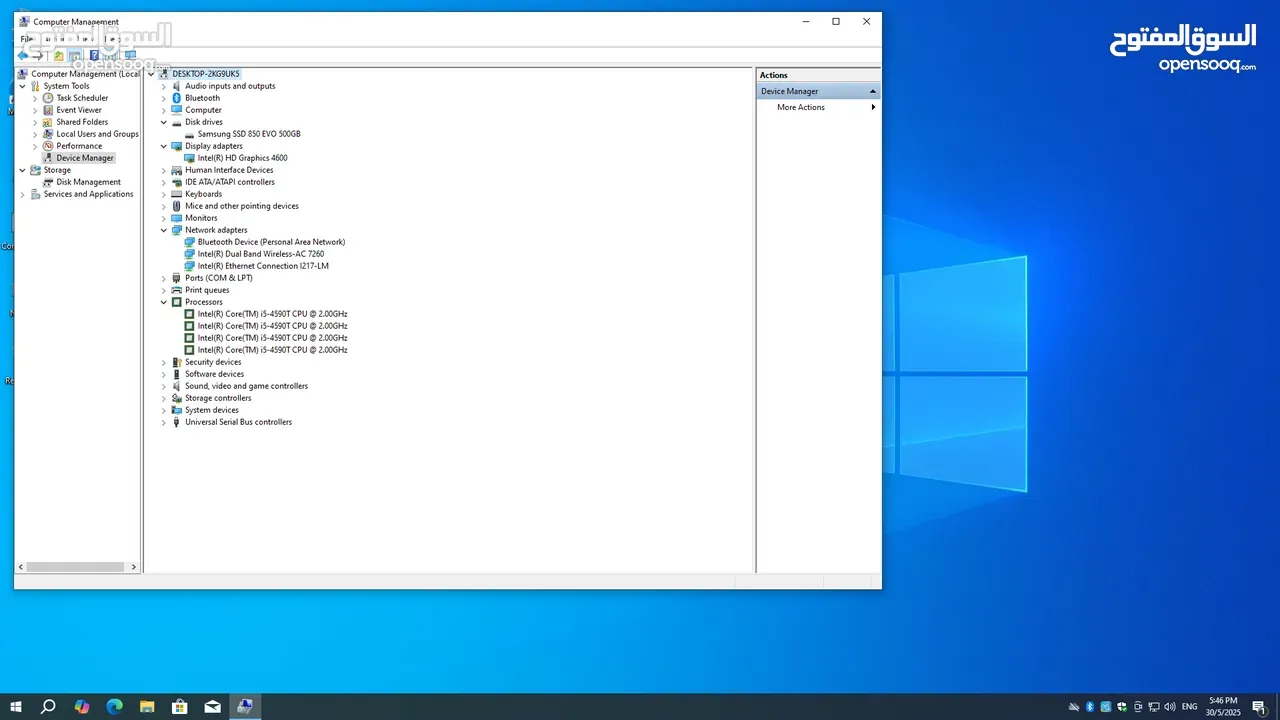Click the Keyboards category icon
The width and height of the screenshot is (1280, 720).
tap(177, 194)
